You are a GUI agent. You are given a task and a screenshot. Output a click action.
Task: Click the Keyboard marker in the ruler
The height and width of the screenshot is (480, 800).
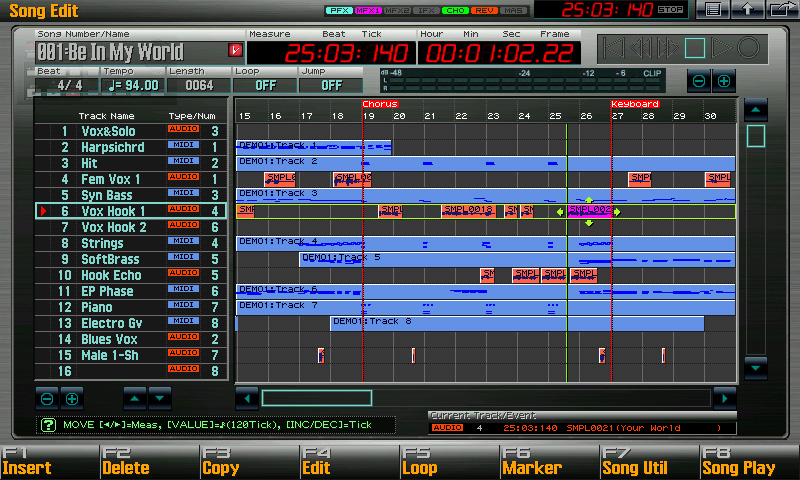[x=635, y=104]
